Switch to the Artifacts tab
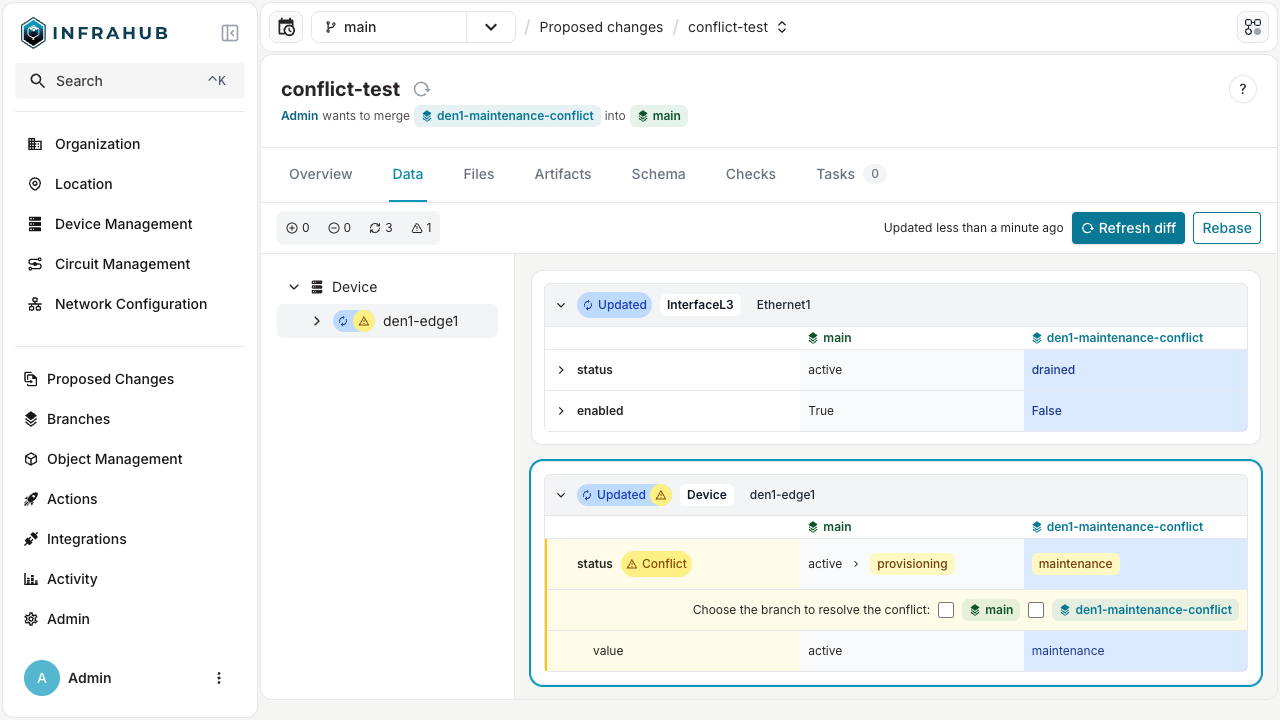The height and width of the screenshot is (720, 1280). click(x=562, y=174)
